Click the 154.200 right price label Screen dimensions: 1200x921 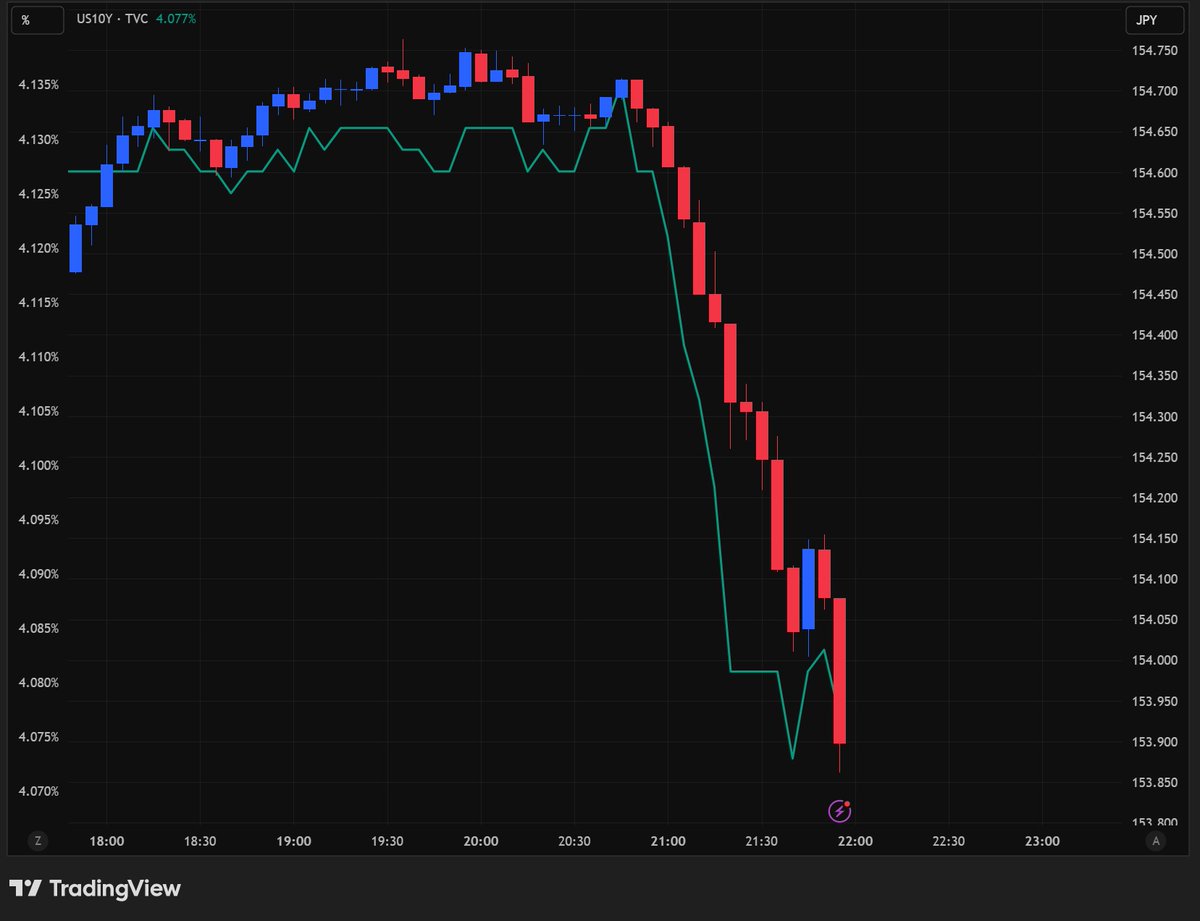pyautogui.click(x=1154, y=498)
